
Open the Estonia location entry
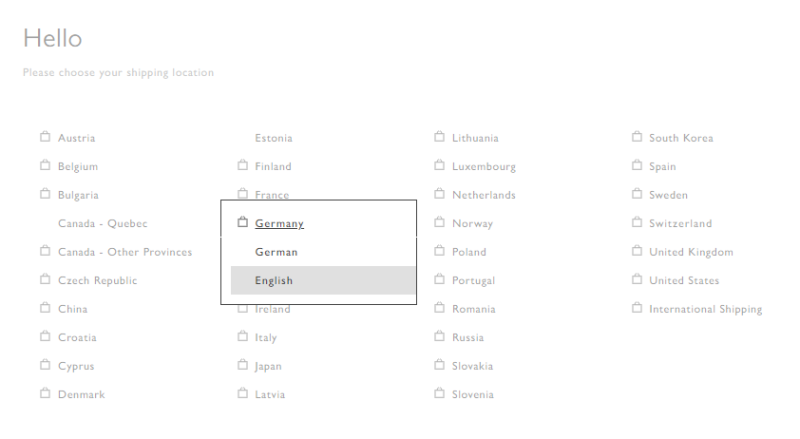point(273,138)
